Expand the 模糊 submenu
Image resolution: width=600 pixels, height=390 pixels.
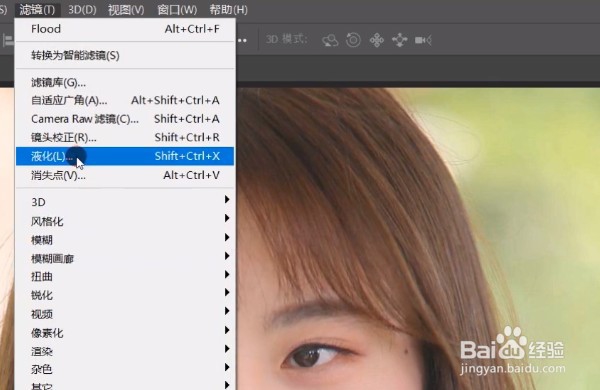coord(125,240)
